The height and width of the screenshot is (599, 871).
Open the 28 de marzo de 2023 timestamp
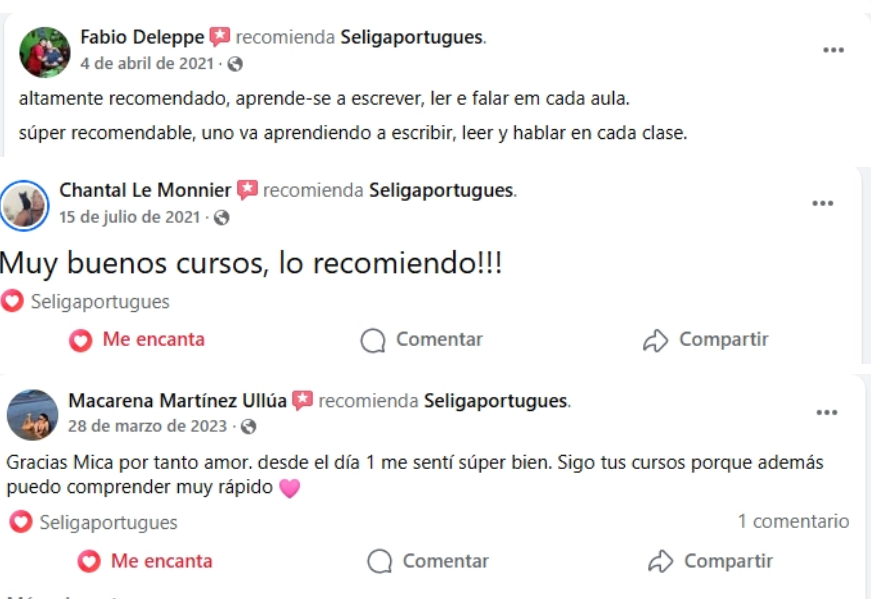click(150, 426)
